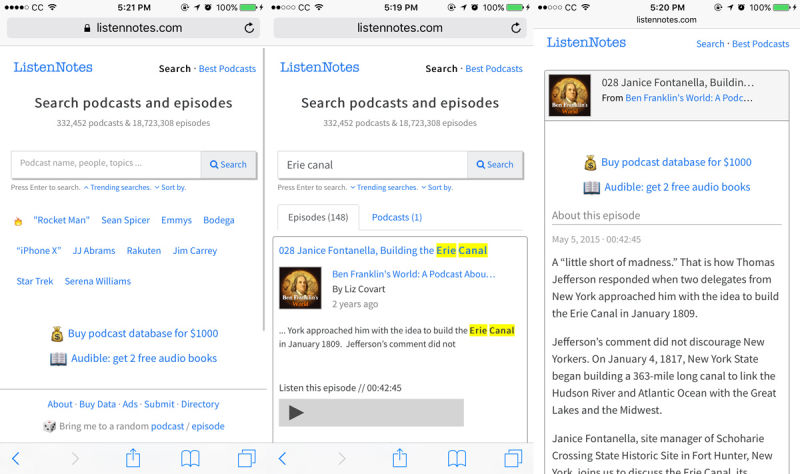Select trending search Rakuten
The width and height of the screenshot is (800, 474).
144,251
